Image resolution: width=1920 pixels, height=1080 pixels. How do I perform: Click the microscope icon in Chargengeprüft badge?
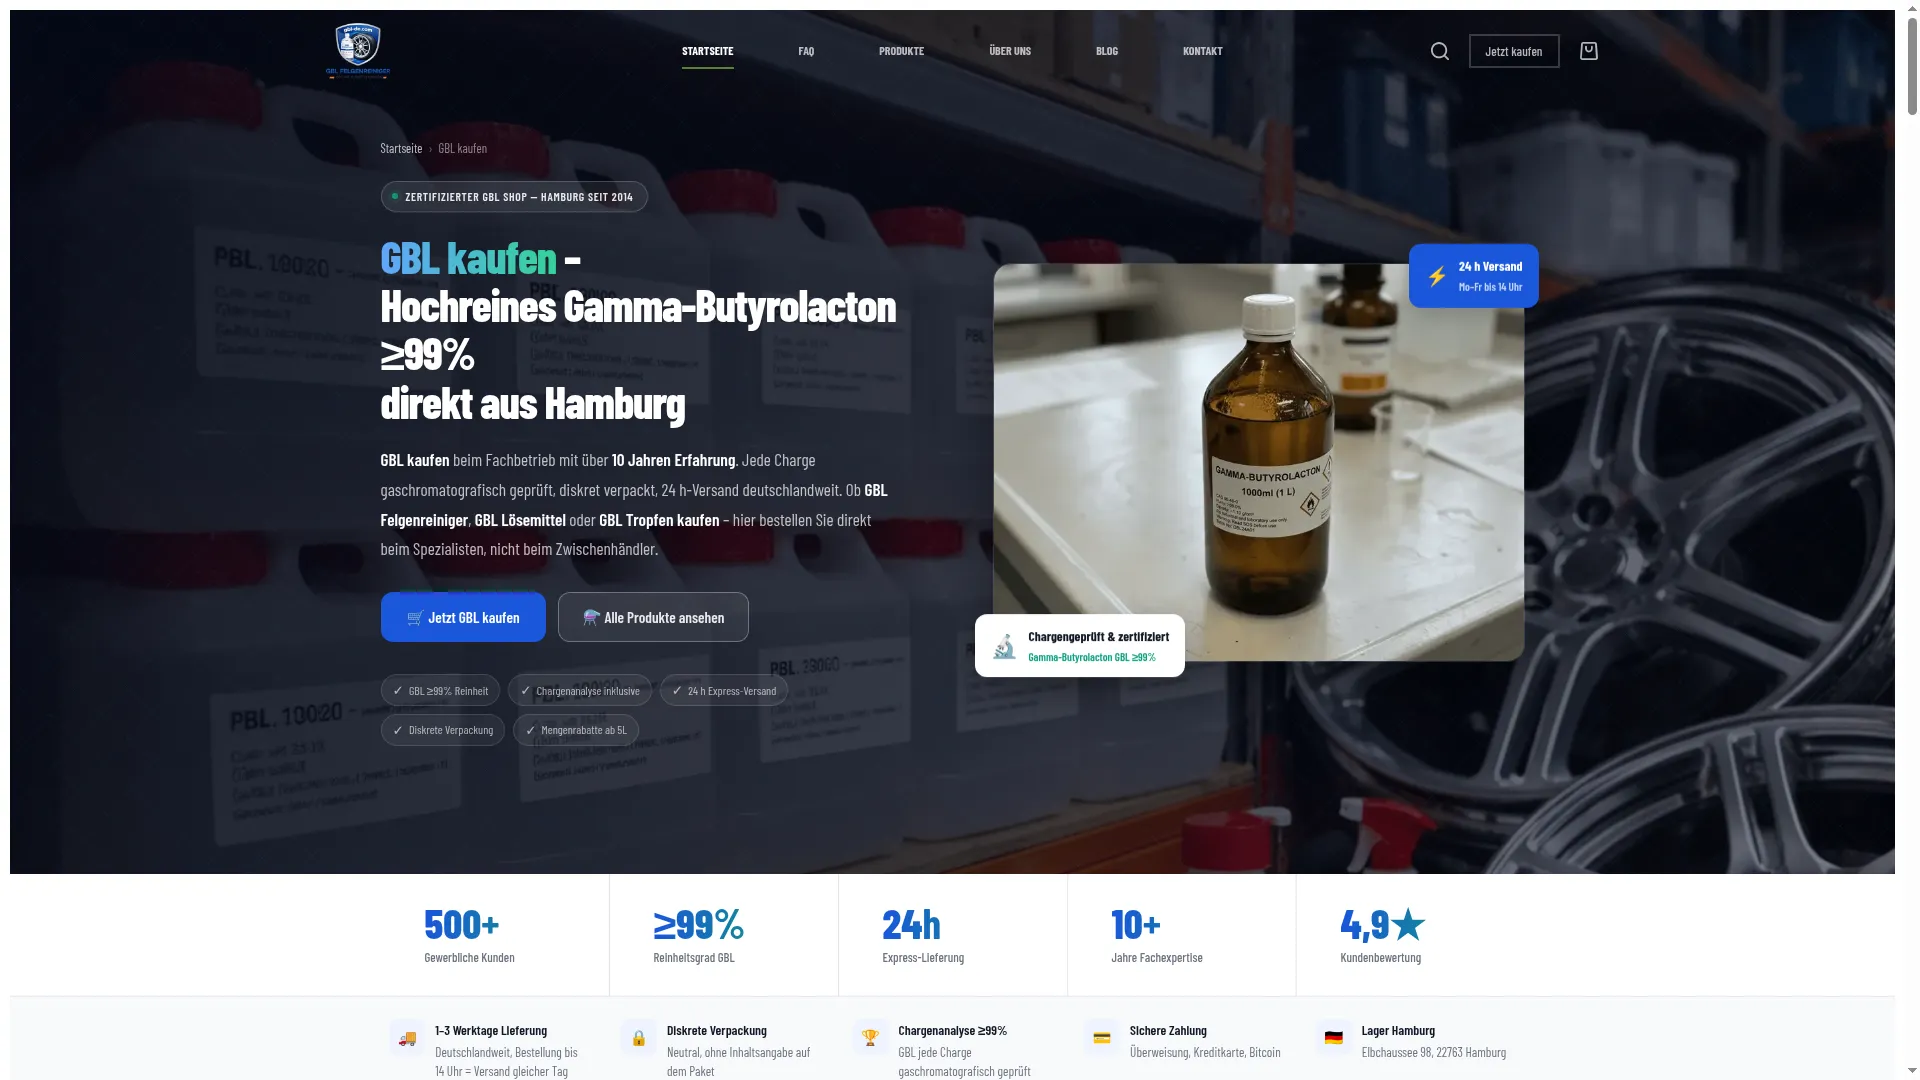tap(1005, 646)
